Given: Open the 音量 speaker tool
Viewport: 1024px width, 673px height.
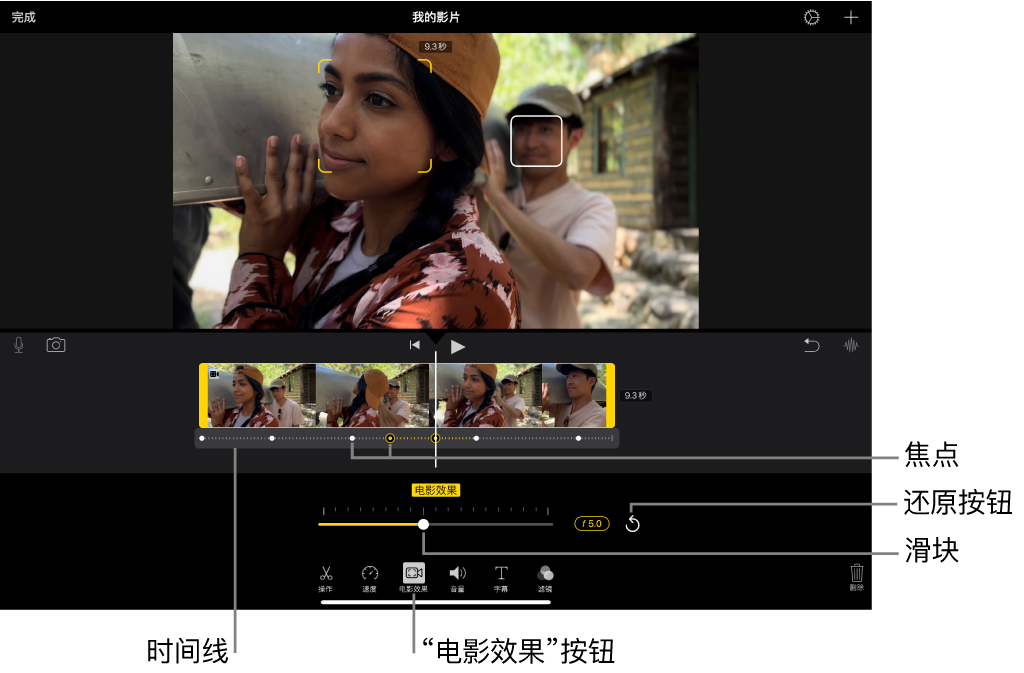Looking at the screenshot, I should pos(457,578).
